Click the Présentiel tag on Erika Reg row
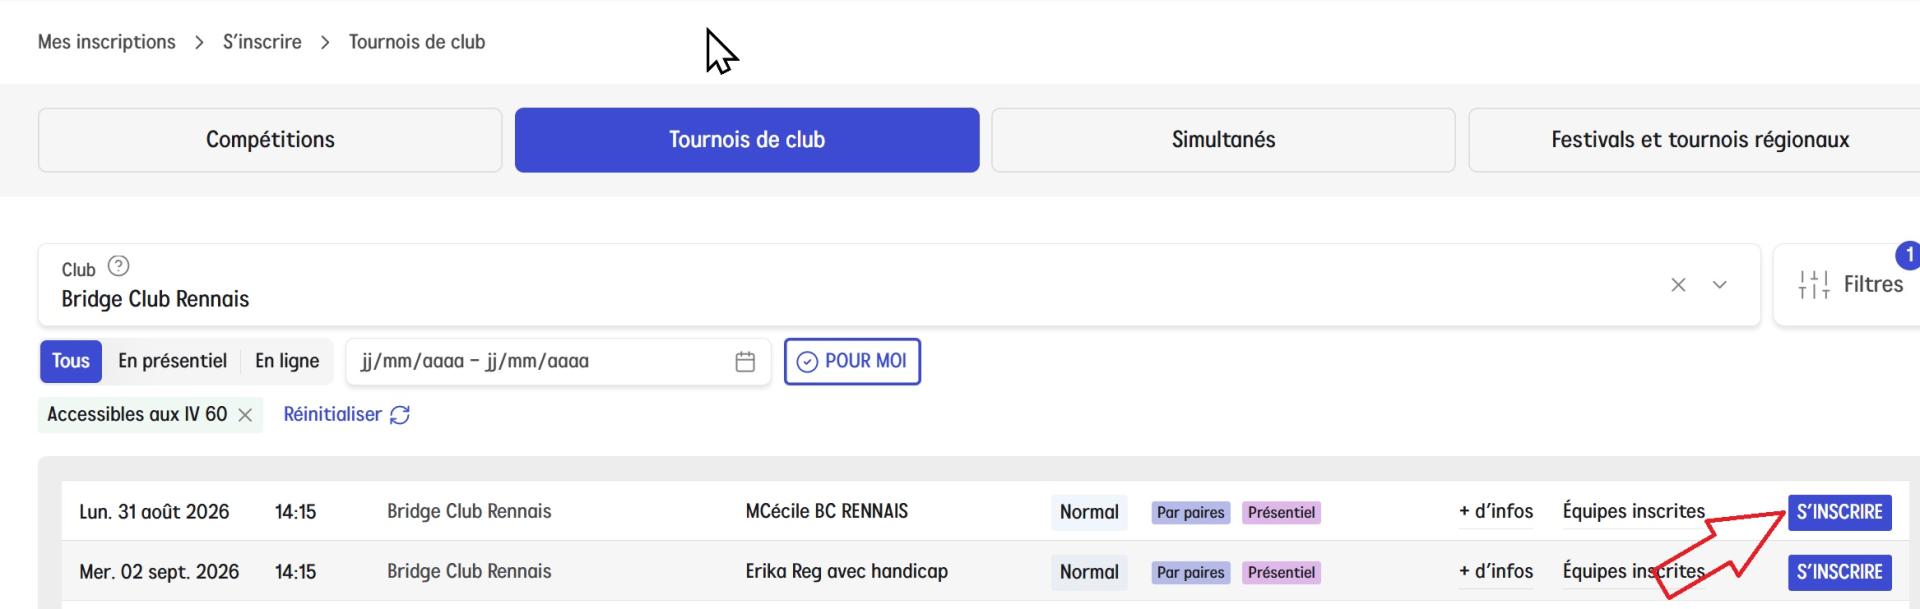Image resolution: width=1920 pixels, height=609 pixels. (1281, 573)
